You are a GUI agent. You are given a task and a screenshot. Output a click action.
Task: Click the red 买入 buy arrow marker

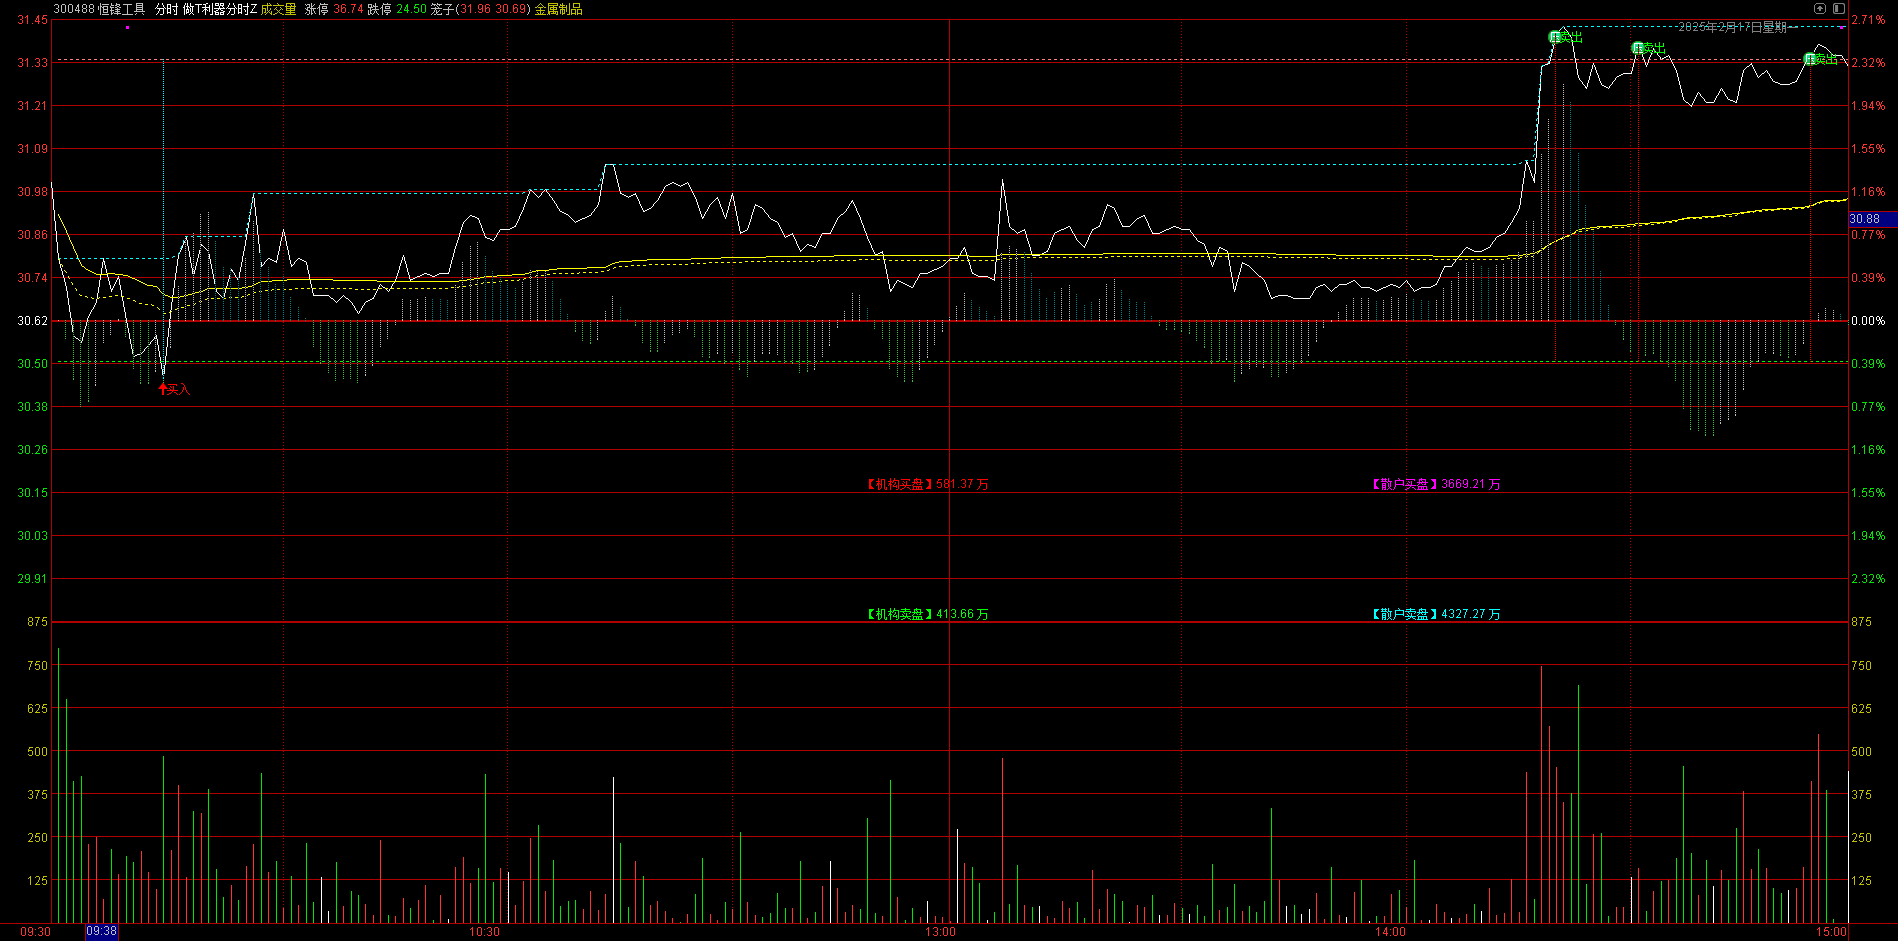(174, 389)
